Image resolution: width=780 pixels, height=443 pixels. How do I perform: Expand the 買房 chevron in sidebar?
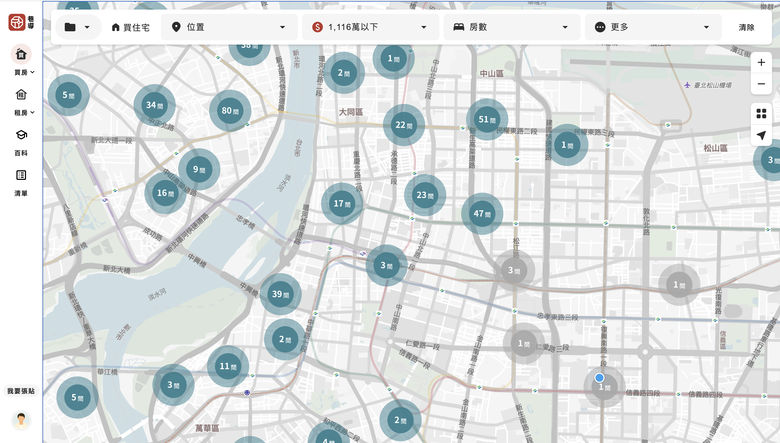click(x=32, y=73)
